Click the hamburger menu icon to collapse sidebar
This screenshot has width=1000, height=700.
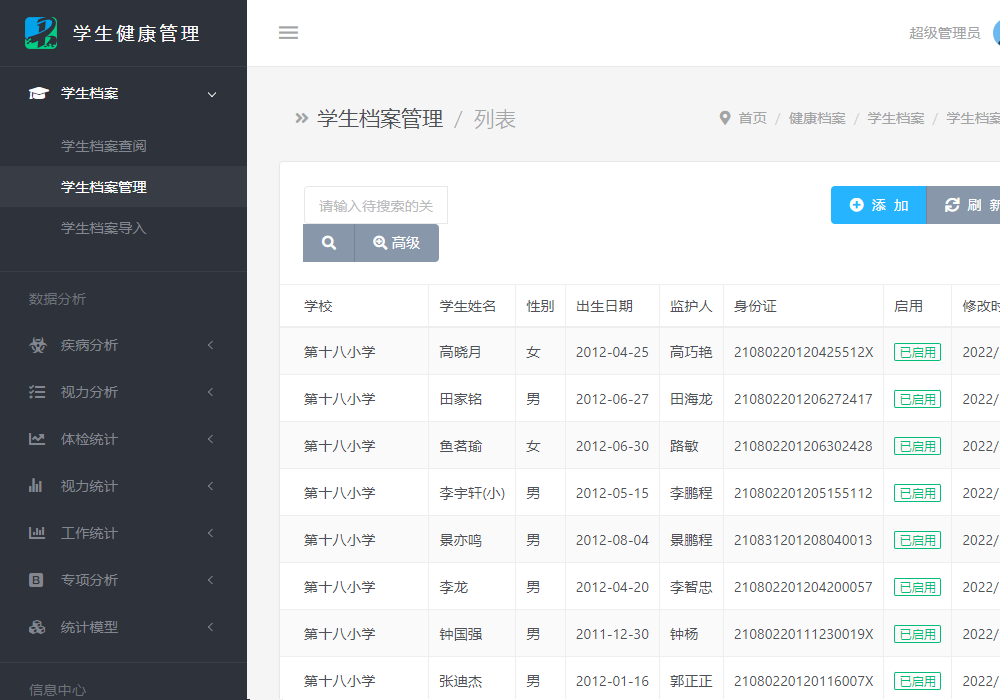(x=288, y=33)
